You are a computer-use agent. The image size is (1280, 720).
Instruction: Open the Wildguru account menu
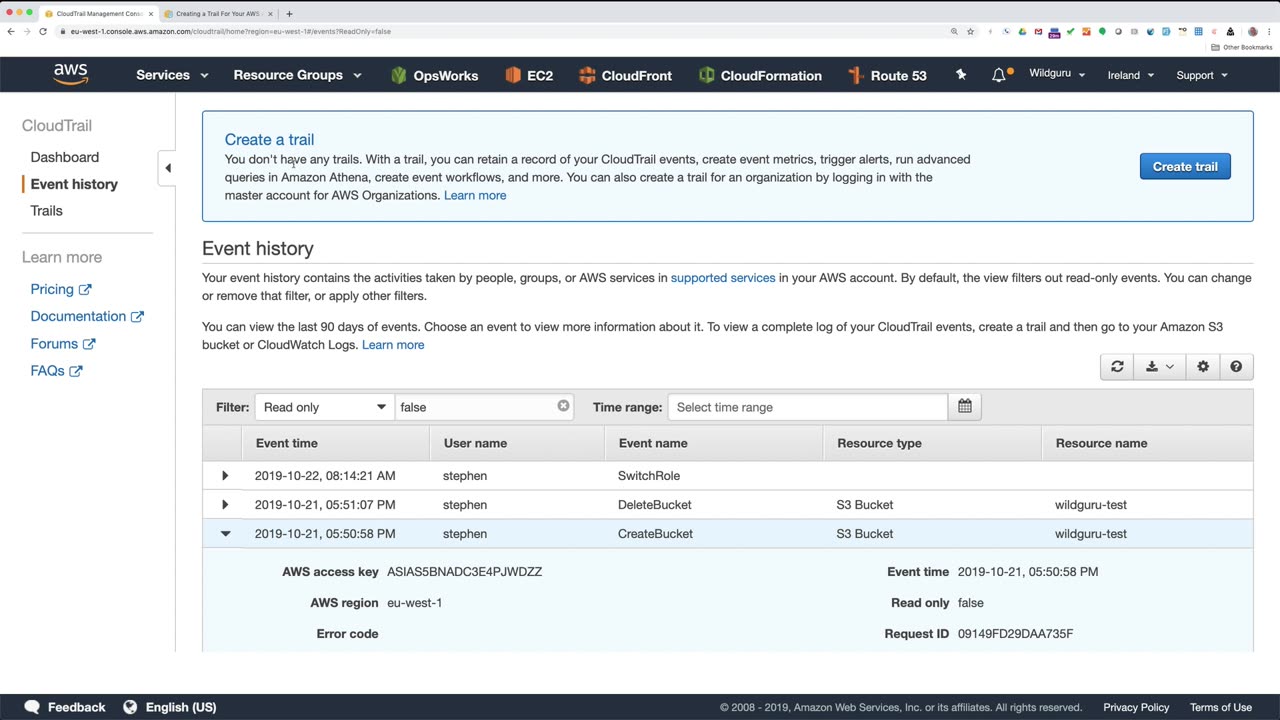point(1057,74)
